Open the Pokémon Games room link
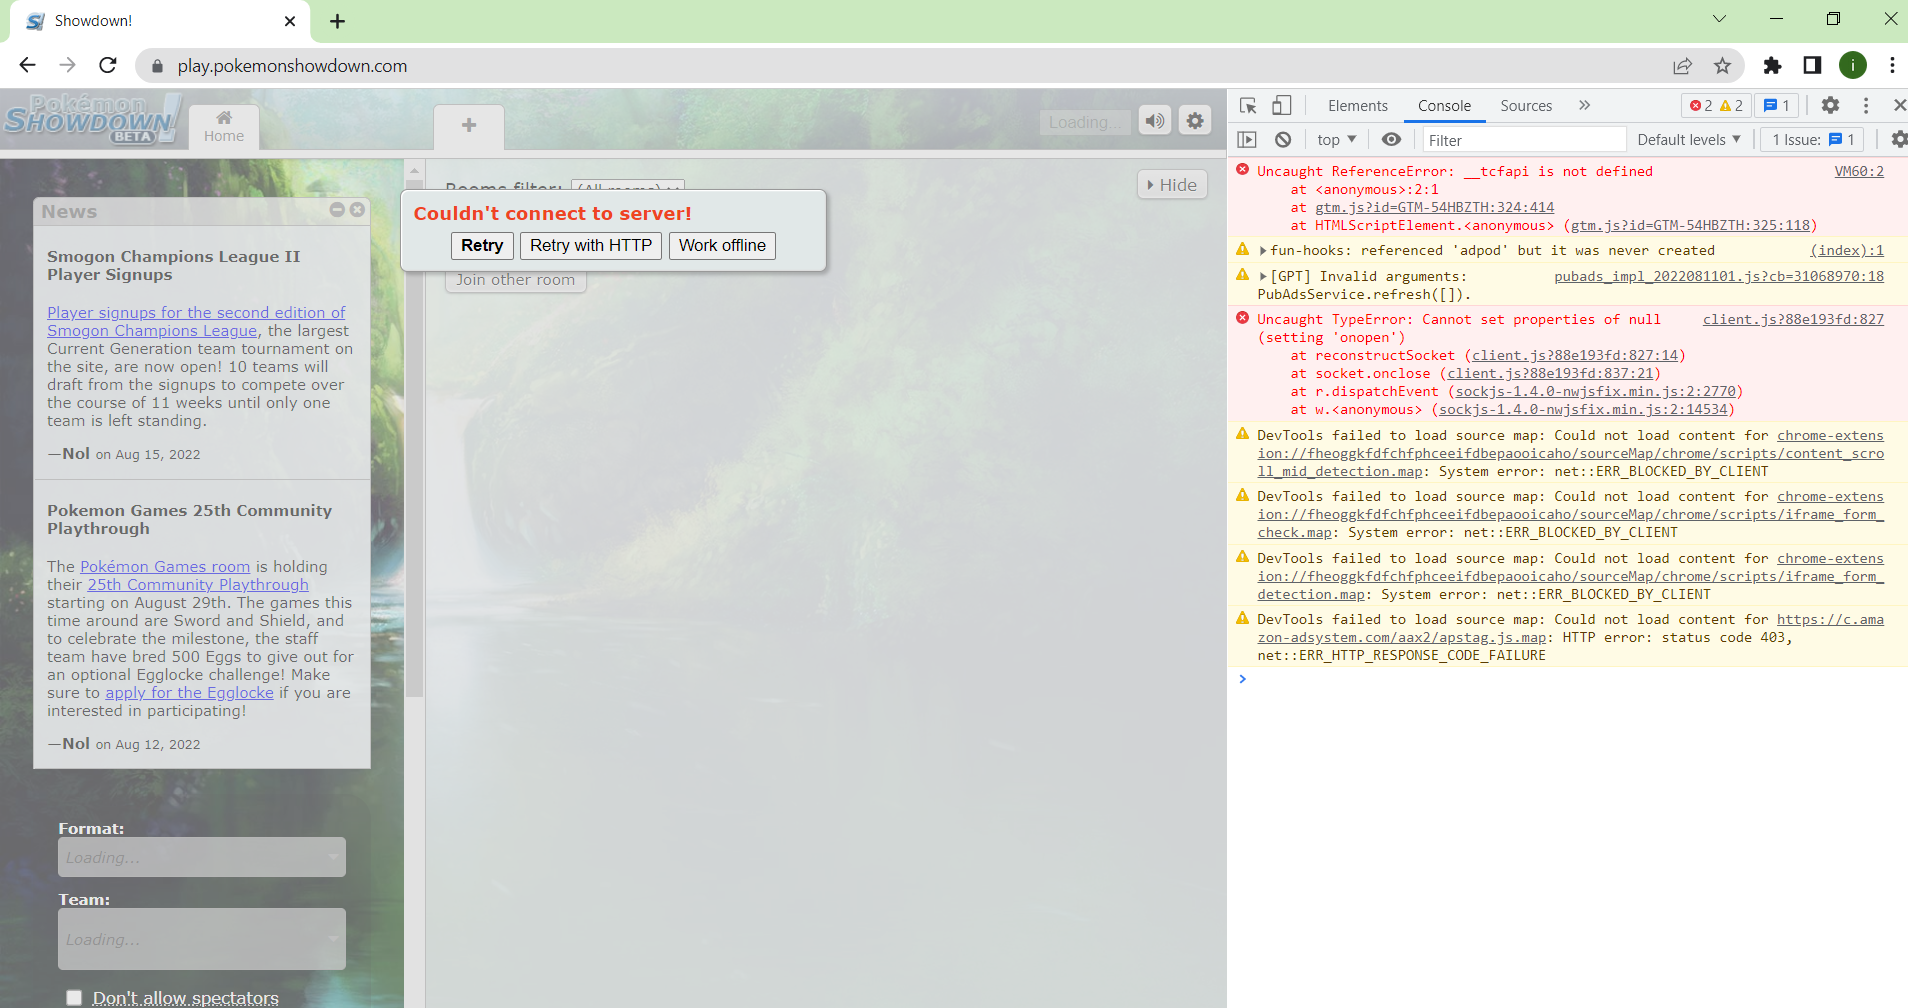Viewport: 1908px width, 1008px height. point(165,567)
